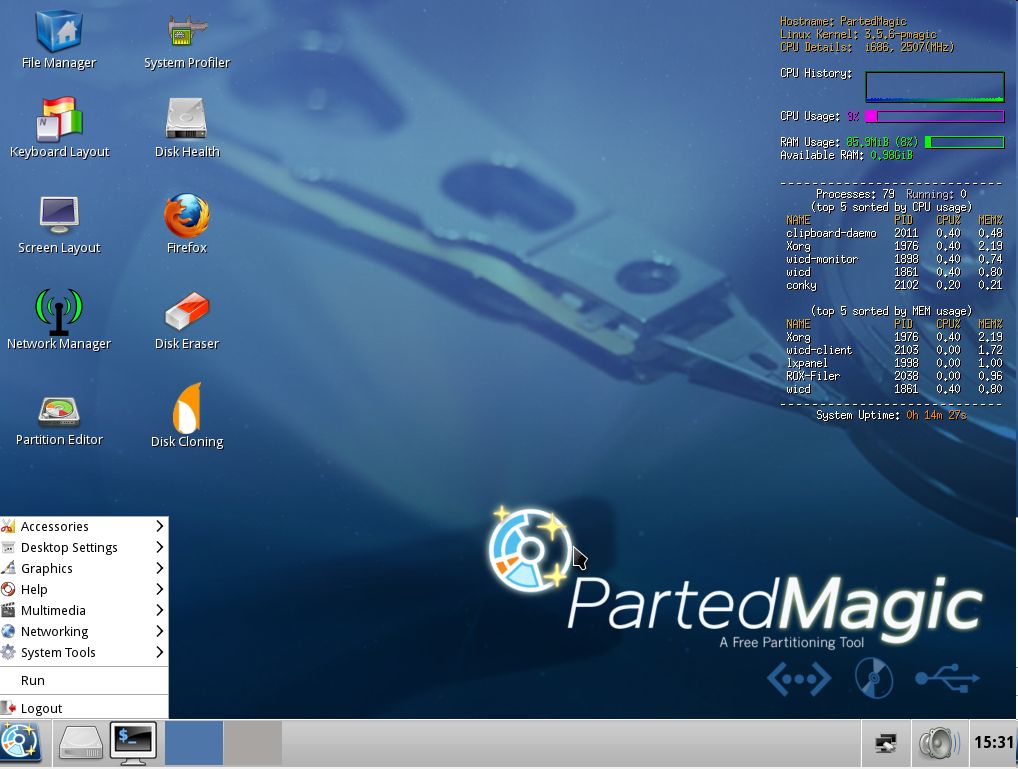This screenshot has width=1018, height=769.
Task: Choose Logout in the start menu
Action: [x=84, y=709]
